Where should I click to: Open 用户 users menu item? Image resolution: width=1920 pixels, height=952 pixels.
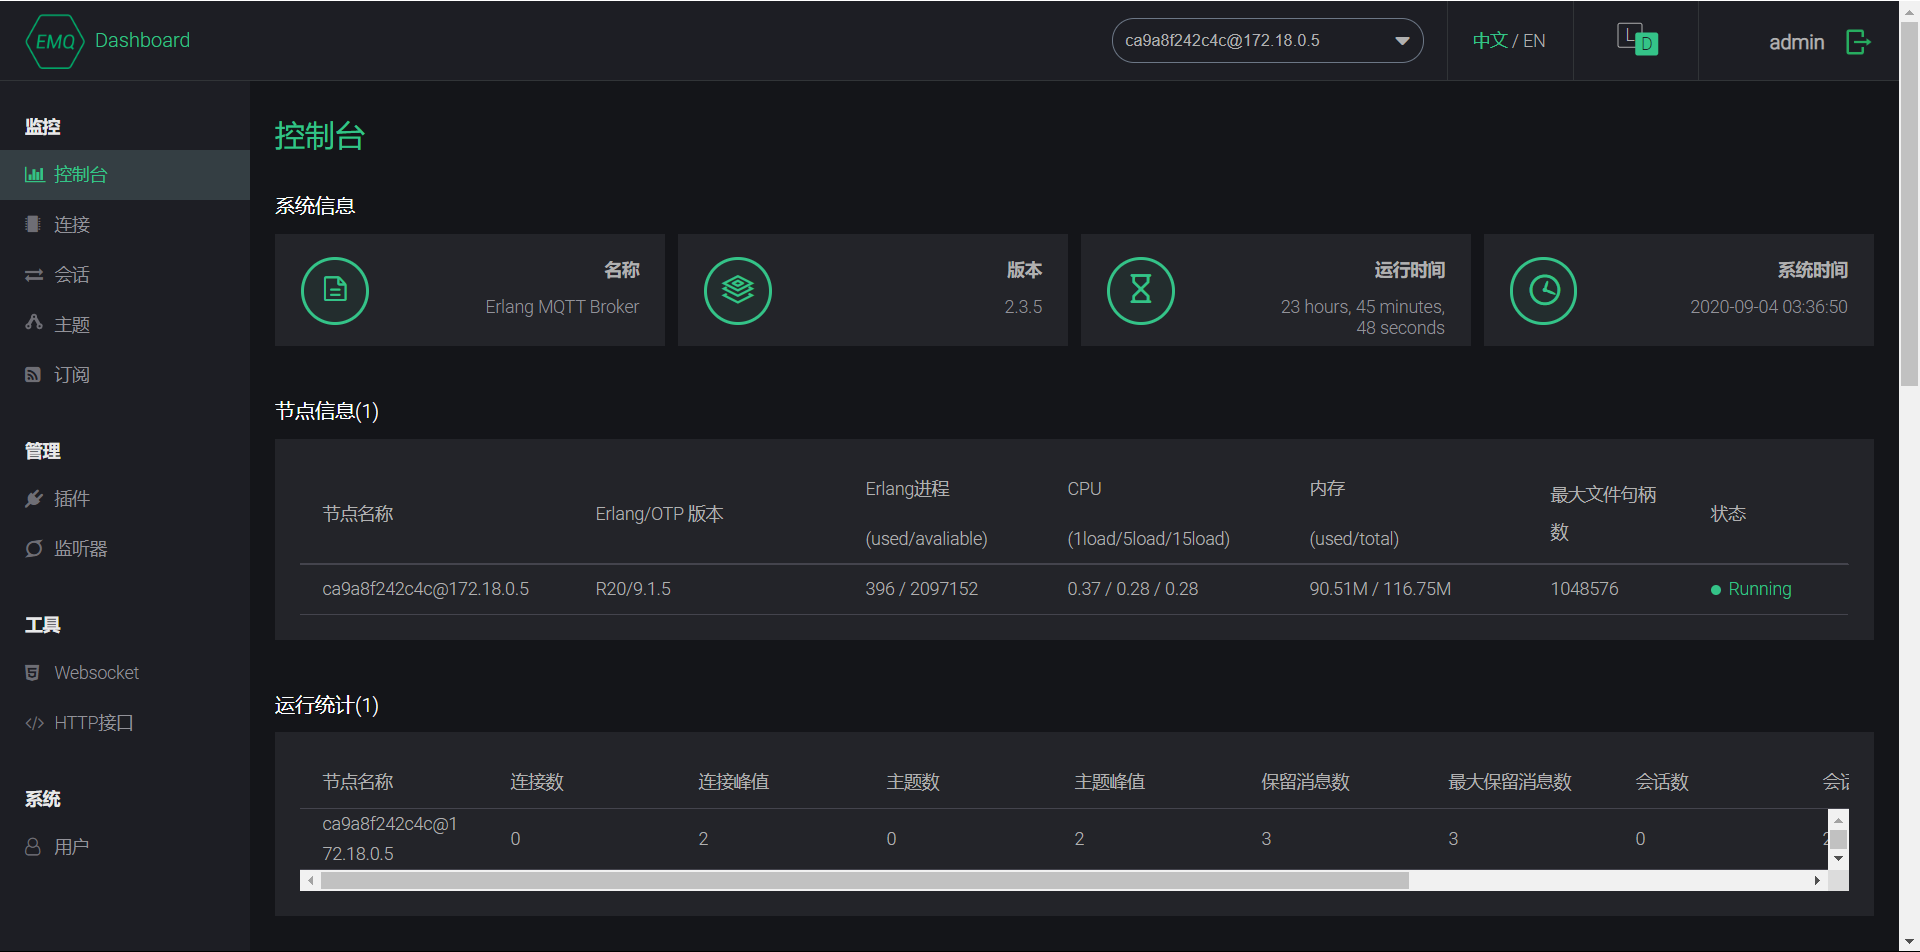coord(125,847)
